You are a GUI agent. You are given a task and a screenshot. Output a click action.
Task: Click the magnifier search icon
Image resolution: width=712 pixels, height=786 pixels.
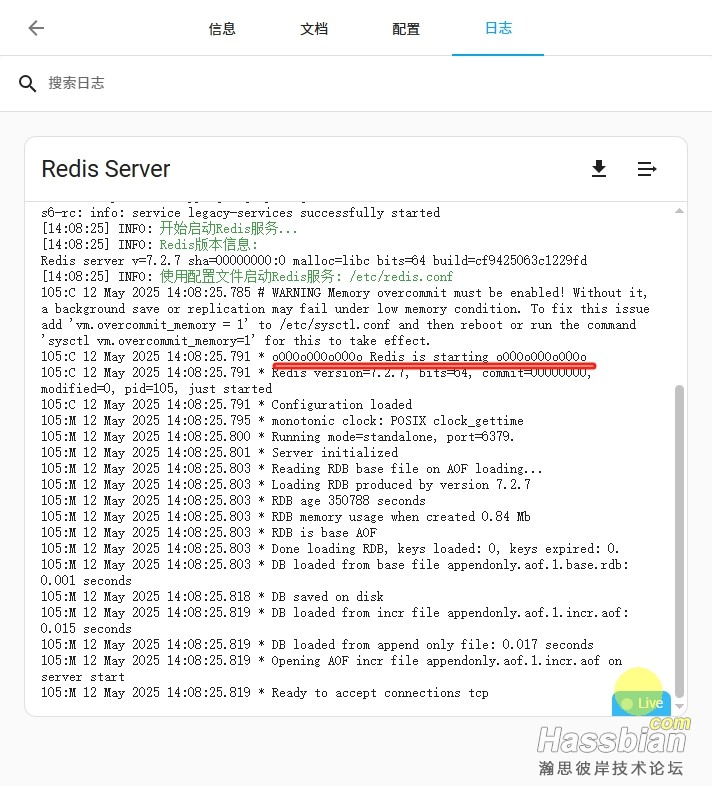tap(28, 83)
